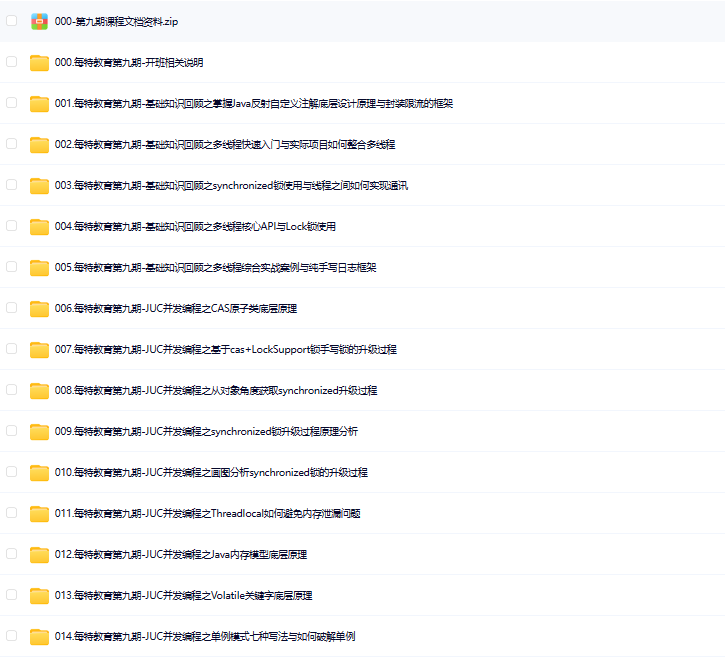Viewport: 725px width, 664px height.
Task: Click folder icon of item 011 Threadlocal
Action: point(39,514)
